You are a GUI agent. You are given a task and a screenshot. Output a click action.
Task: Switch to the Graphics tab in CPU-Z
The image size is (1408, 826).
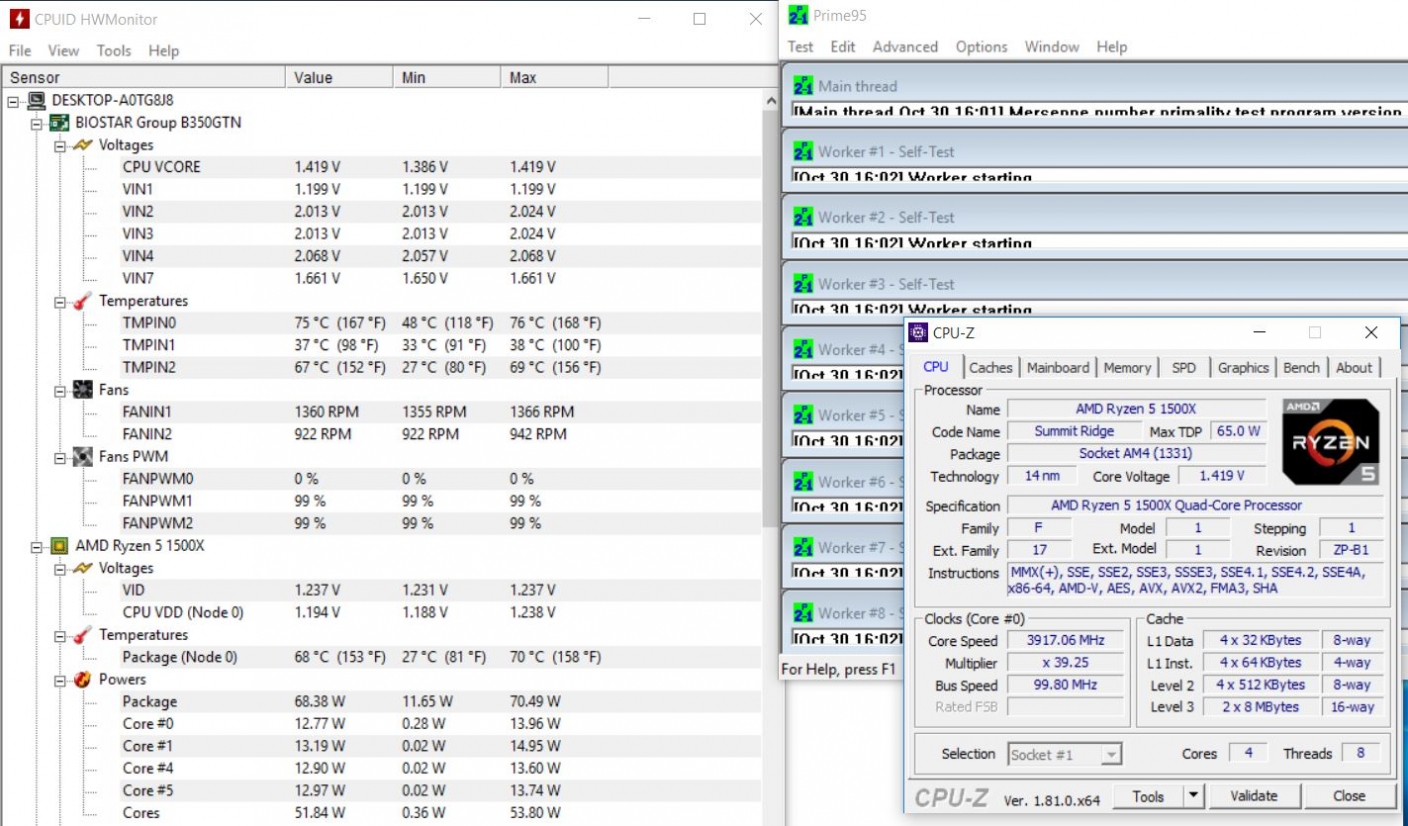1243,367
